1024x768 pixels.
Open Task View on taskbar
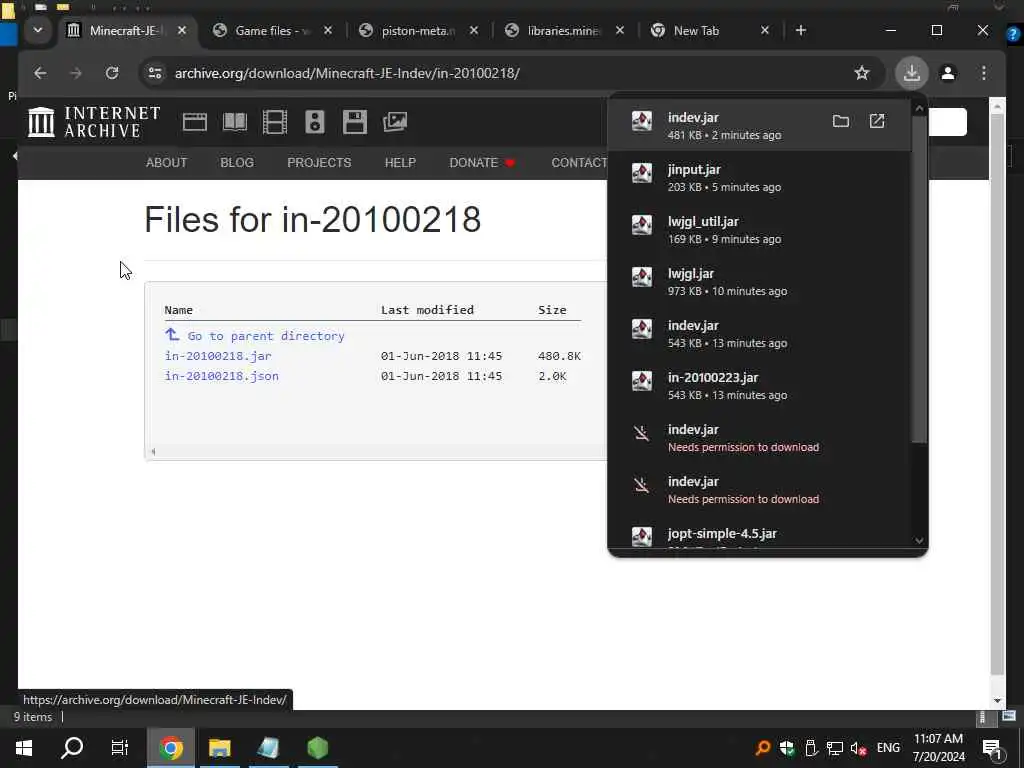pyautogui.click(x=120, y=748)
